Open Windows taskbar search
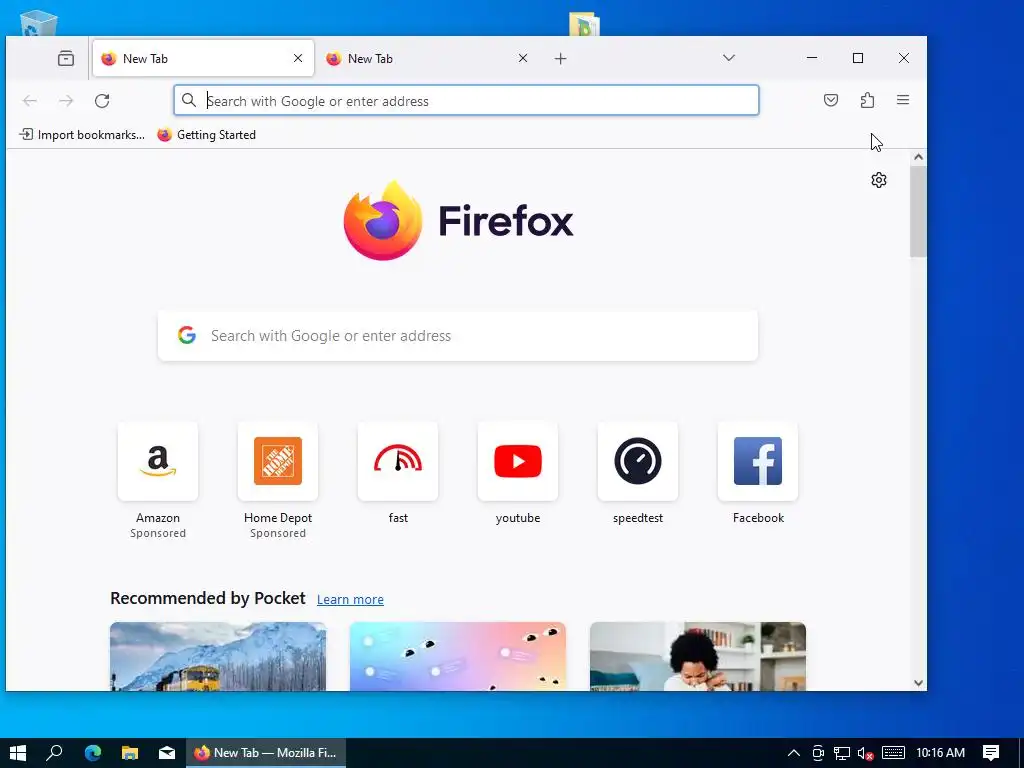 (55, 753)
